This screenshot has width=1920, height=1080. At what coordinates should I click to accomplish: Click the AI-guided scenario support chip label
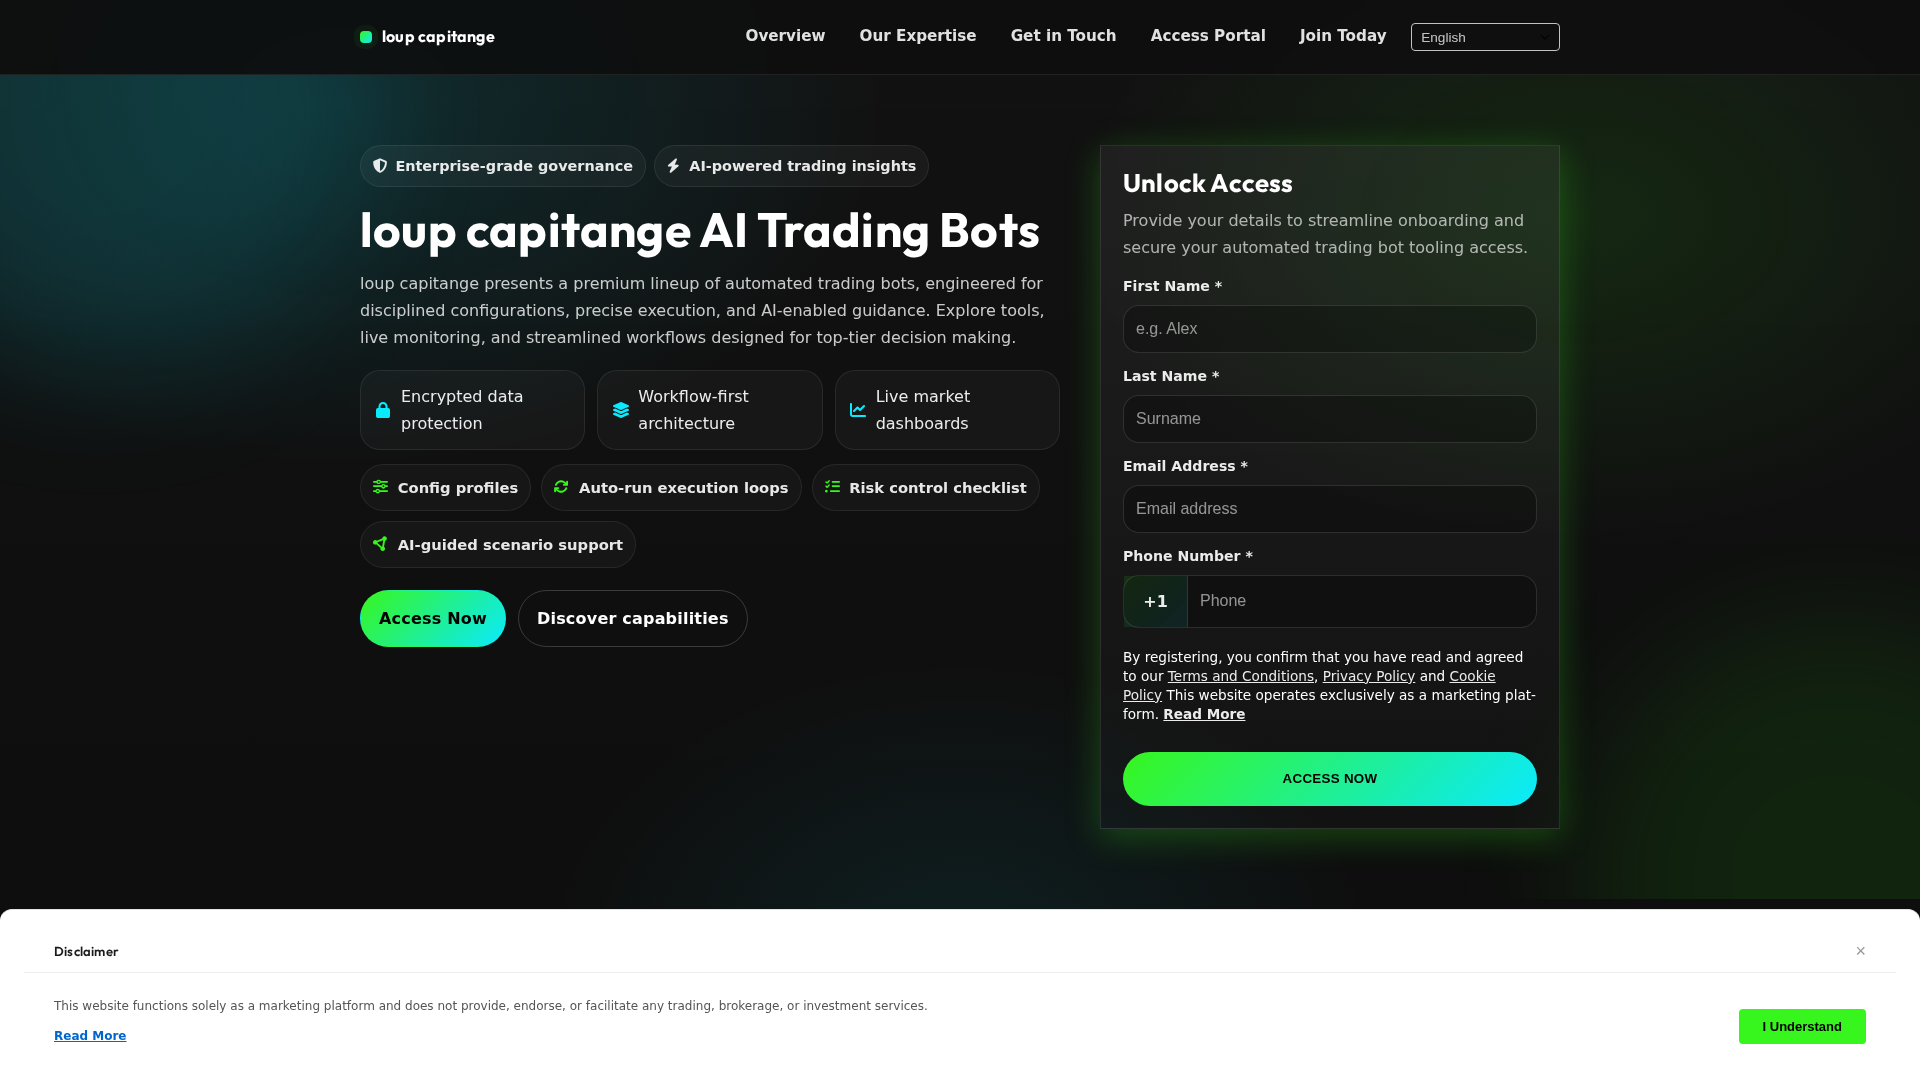tap(510, 545)
